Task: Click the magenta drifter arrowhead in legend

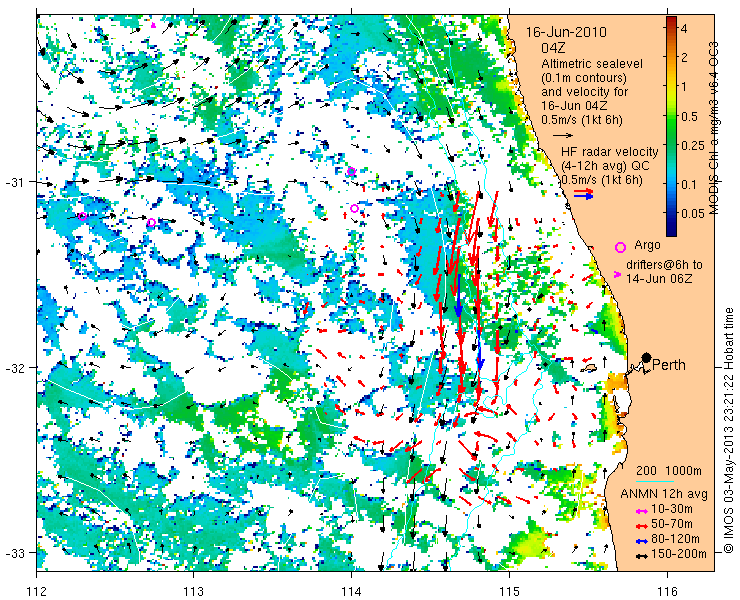Action: 617,274
